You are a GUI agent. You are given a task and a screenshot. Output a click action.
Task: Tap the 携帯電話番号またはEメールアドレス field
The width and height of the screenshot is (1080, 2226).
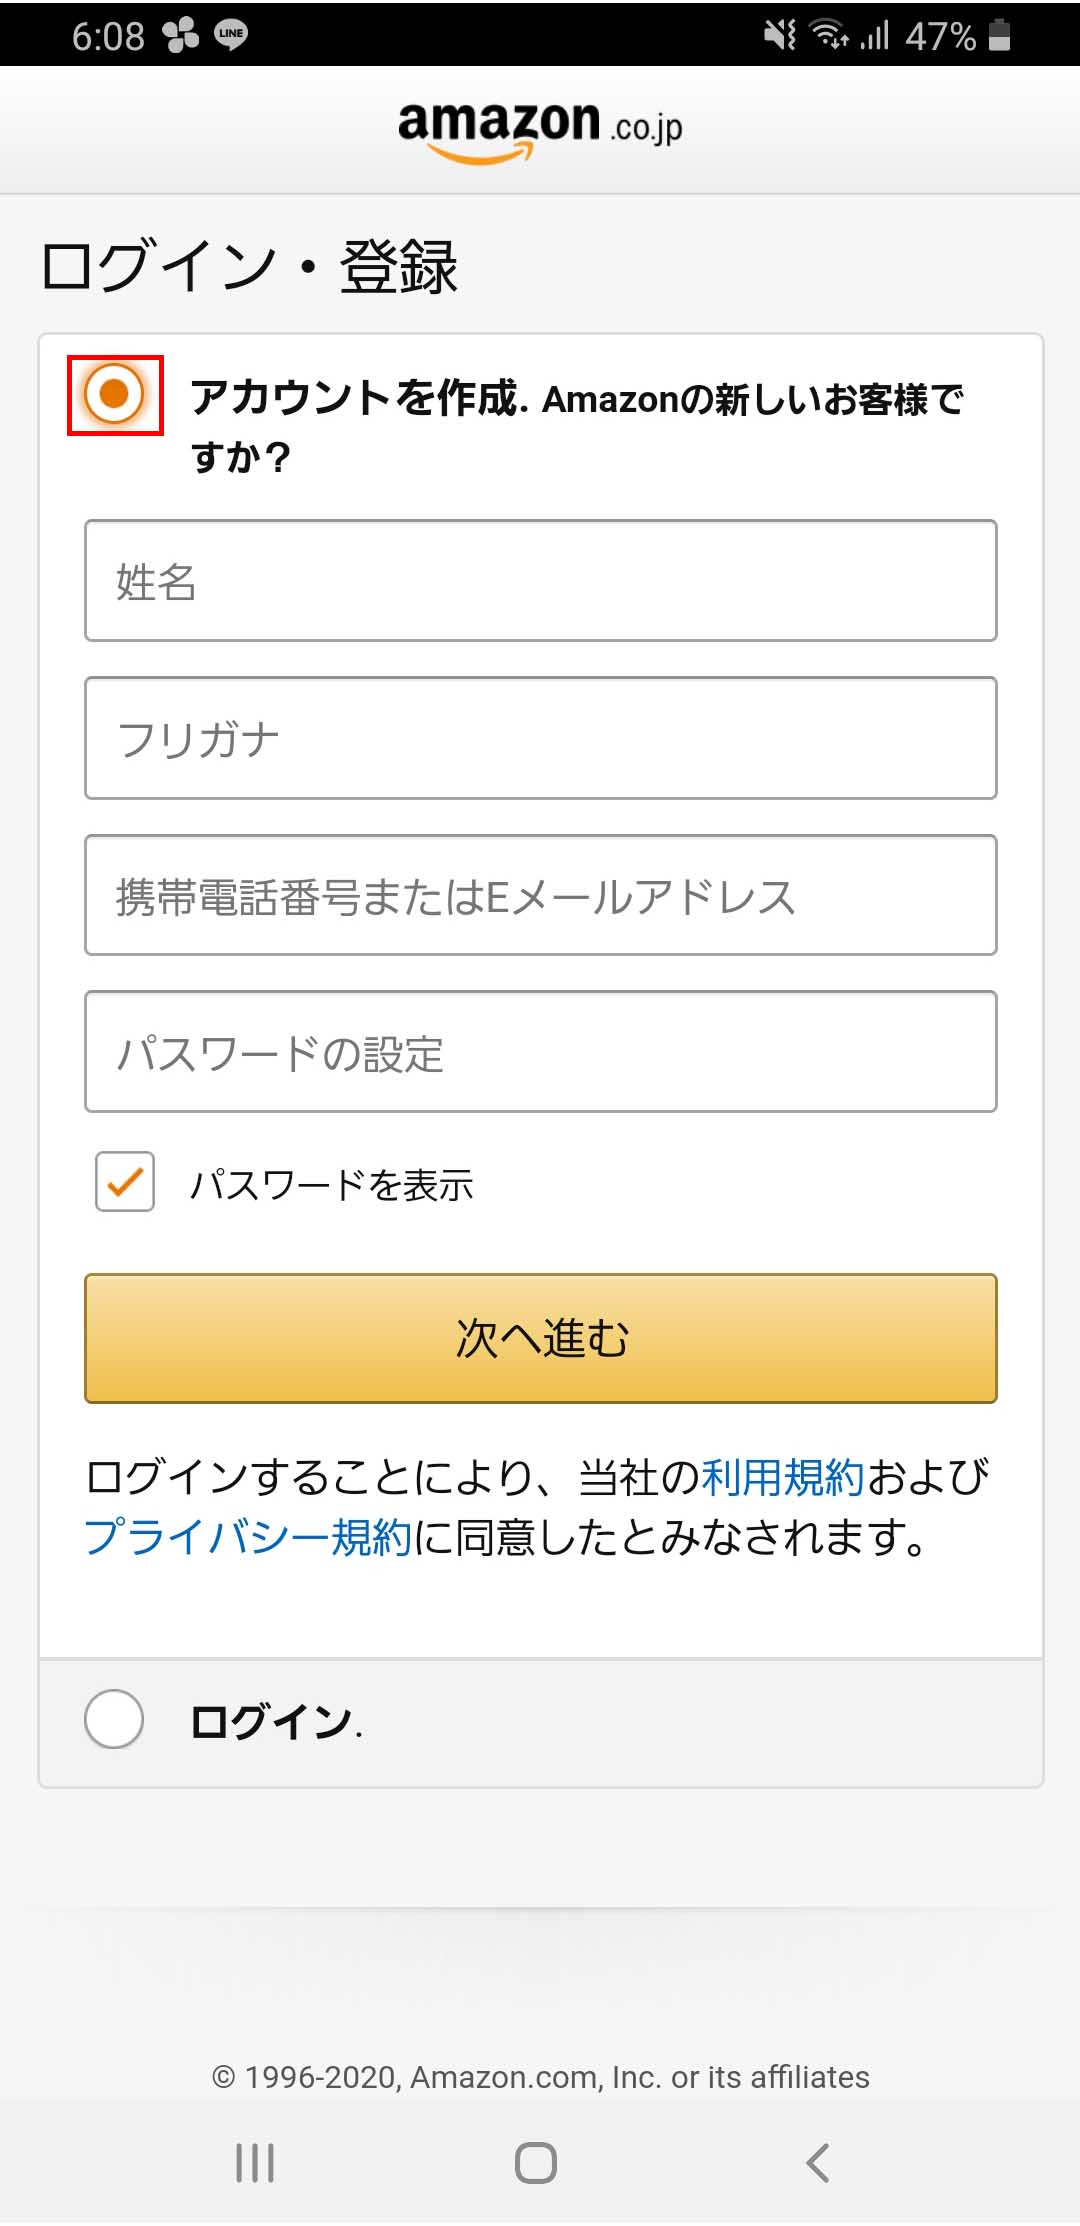point(540,895)
